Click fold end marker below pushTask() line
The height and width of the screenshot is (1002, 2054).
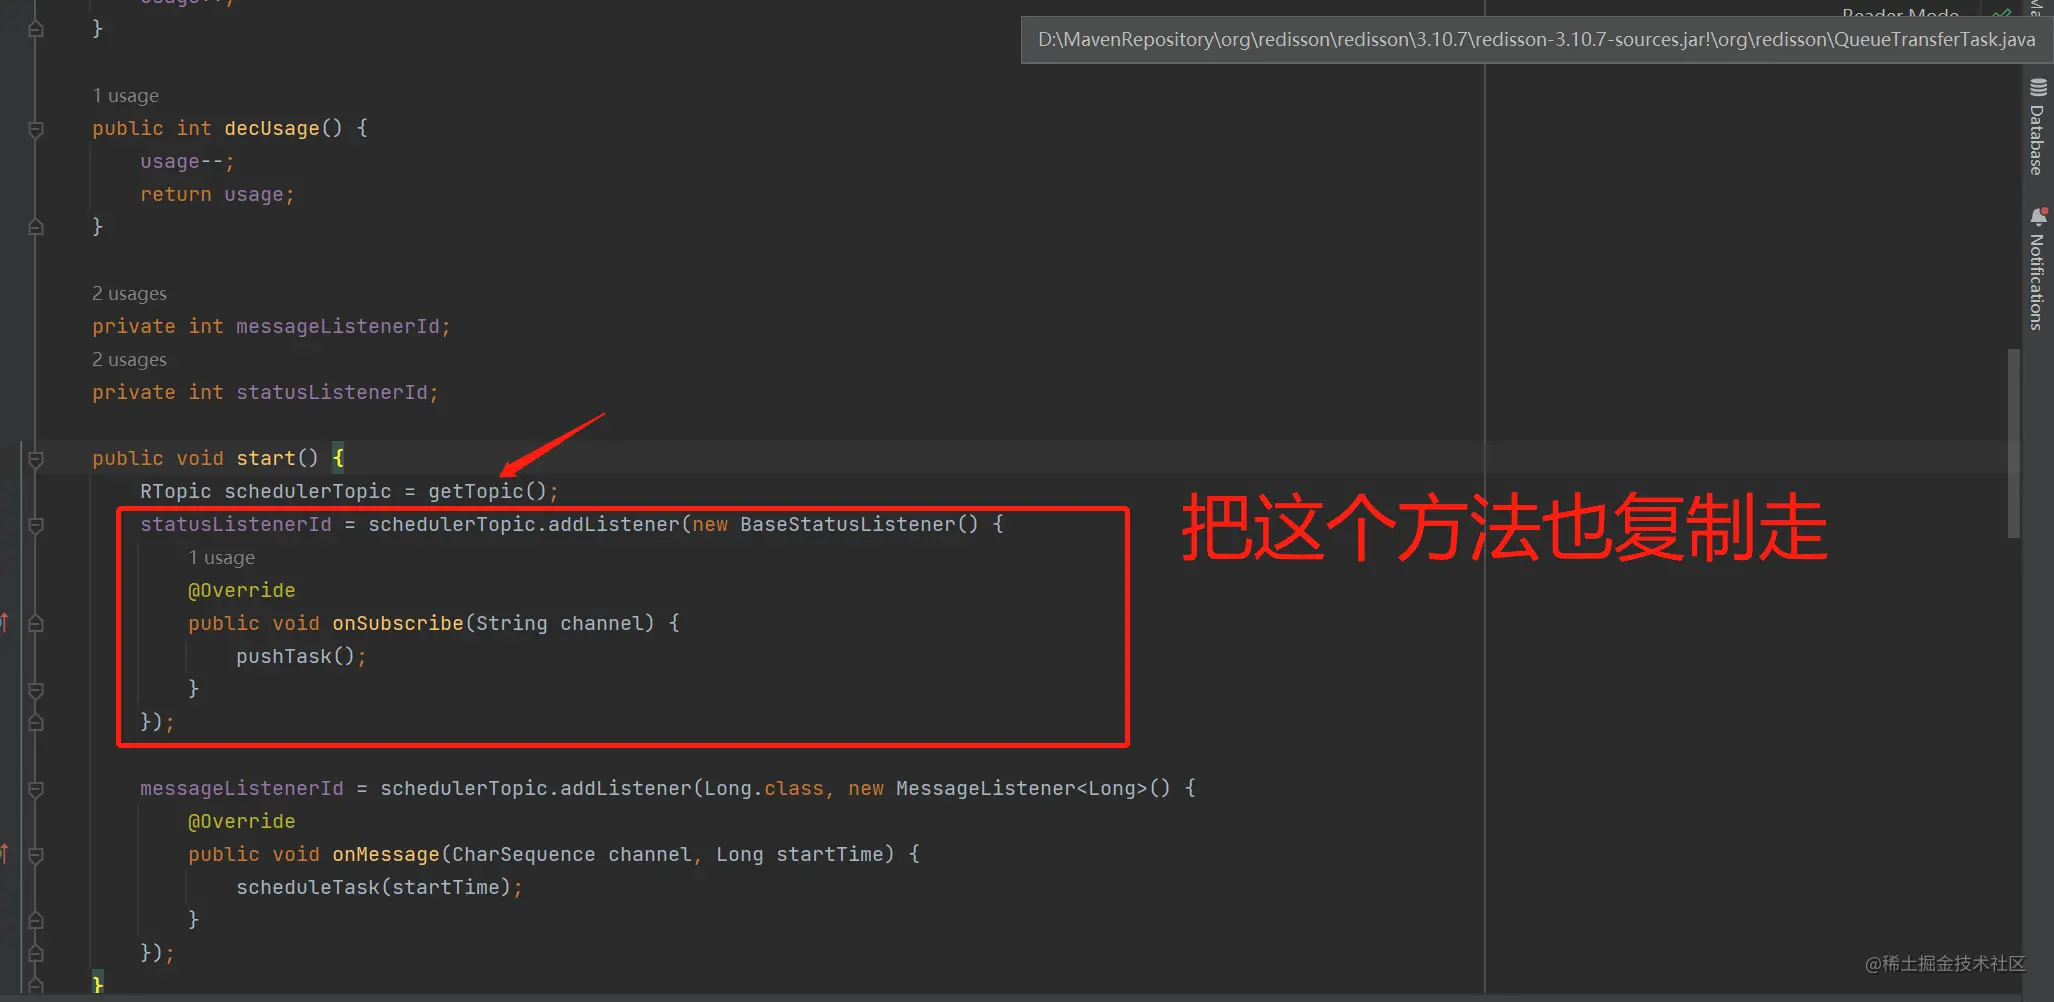tap(36, 690)
